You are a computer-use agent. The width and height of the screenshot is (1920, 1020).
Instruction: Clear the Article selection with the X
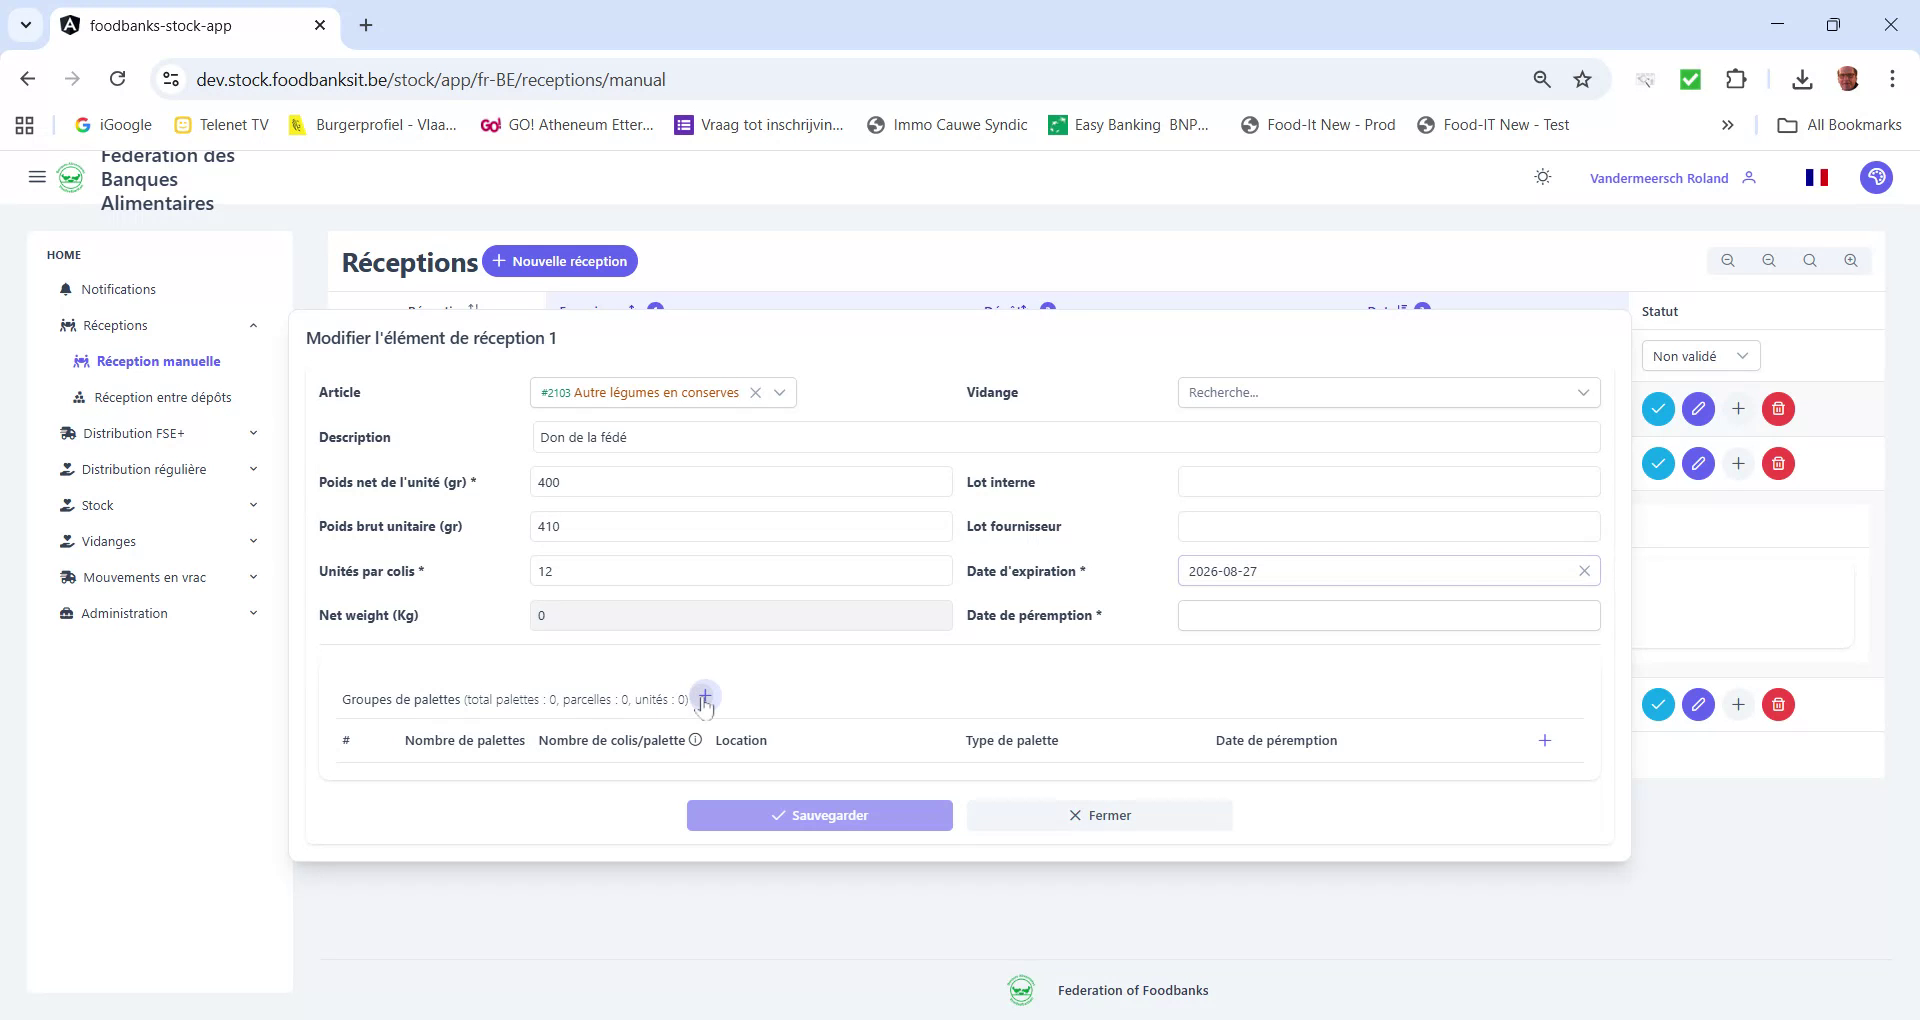click(x=755, y=392)
